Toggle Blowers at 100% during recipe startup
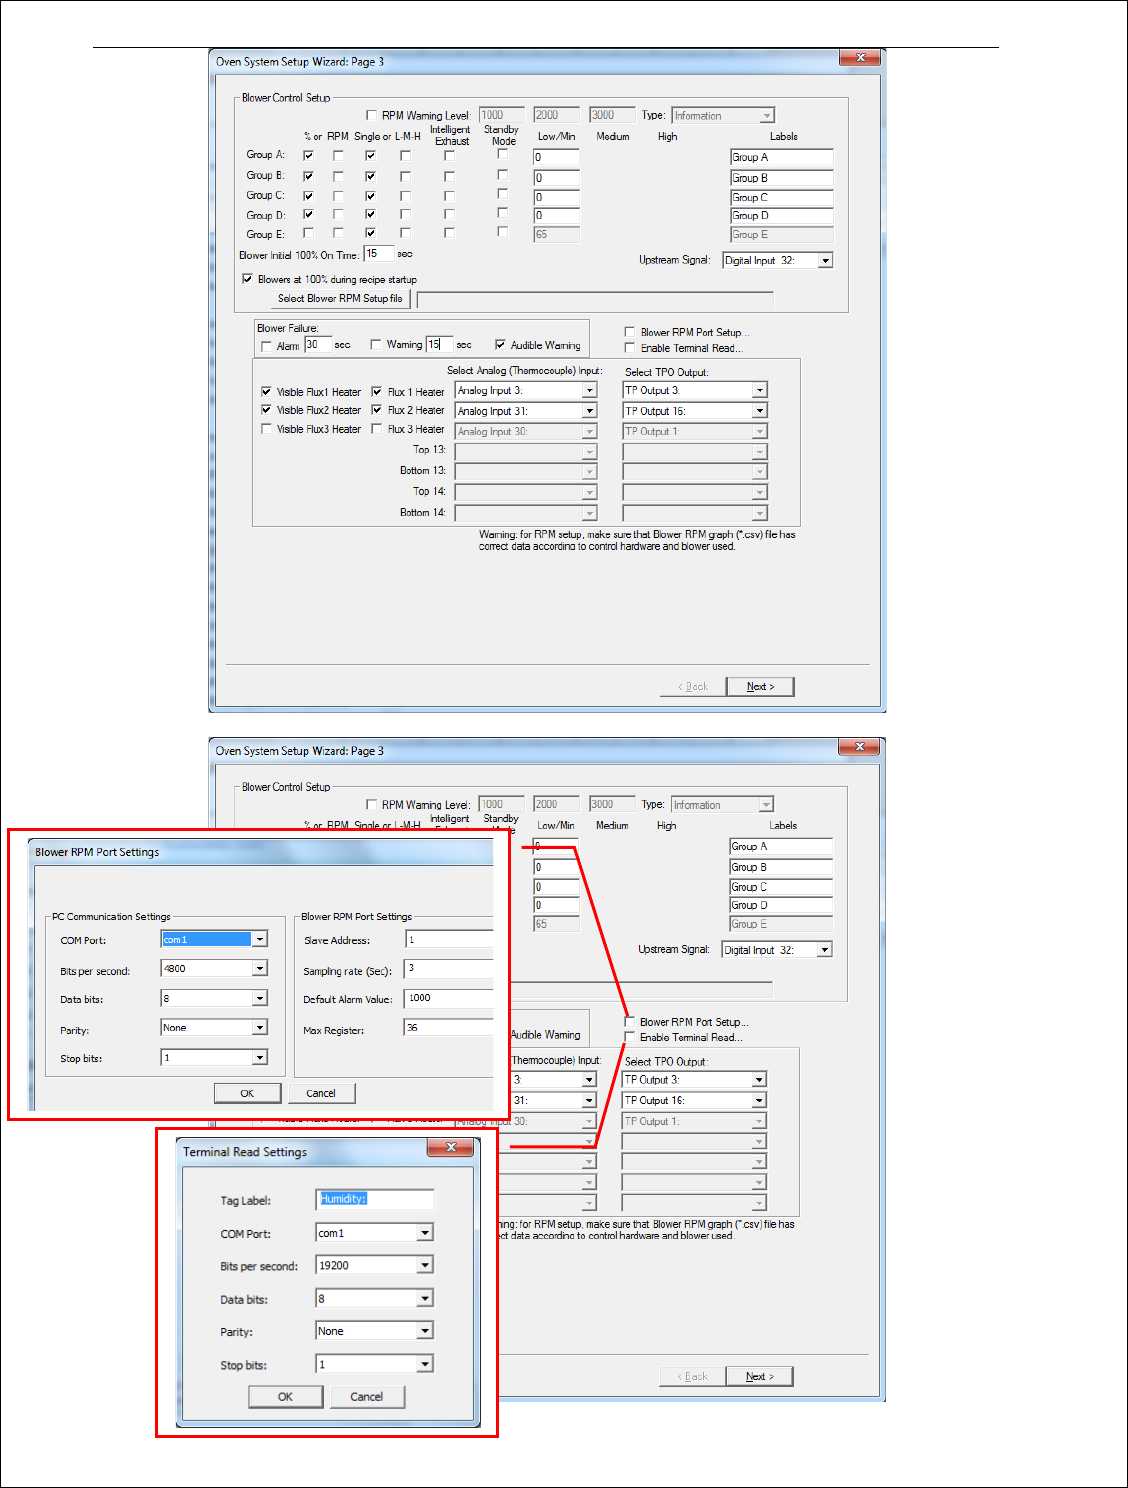Image resolution: width=1128 pixels, height=1488 pixels. click(247, 279)
